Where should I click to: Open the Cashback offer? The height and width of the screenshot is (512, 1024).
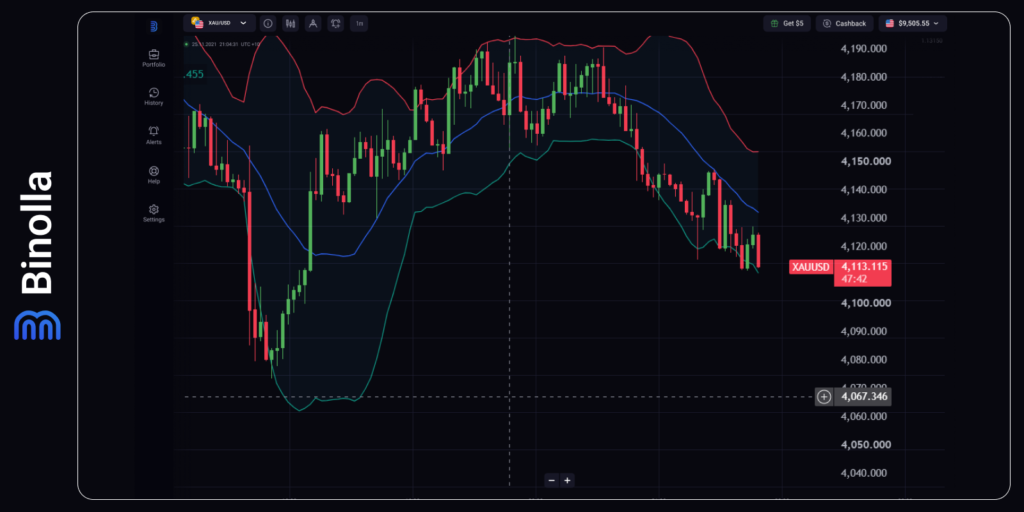(845, 24)
